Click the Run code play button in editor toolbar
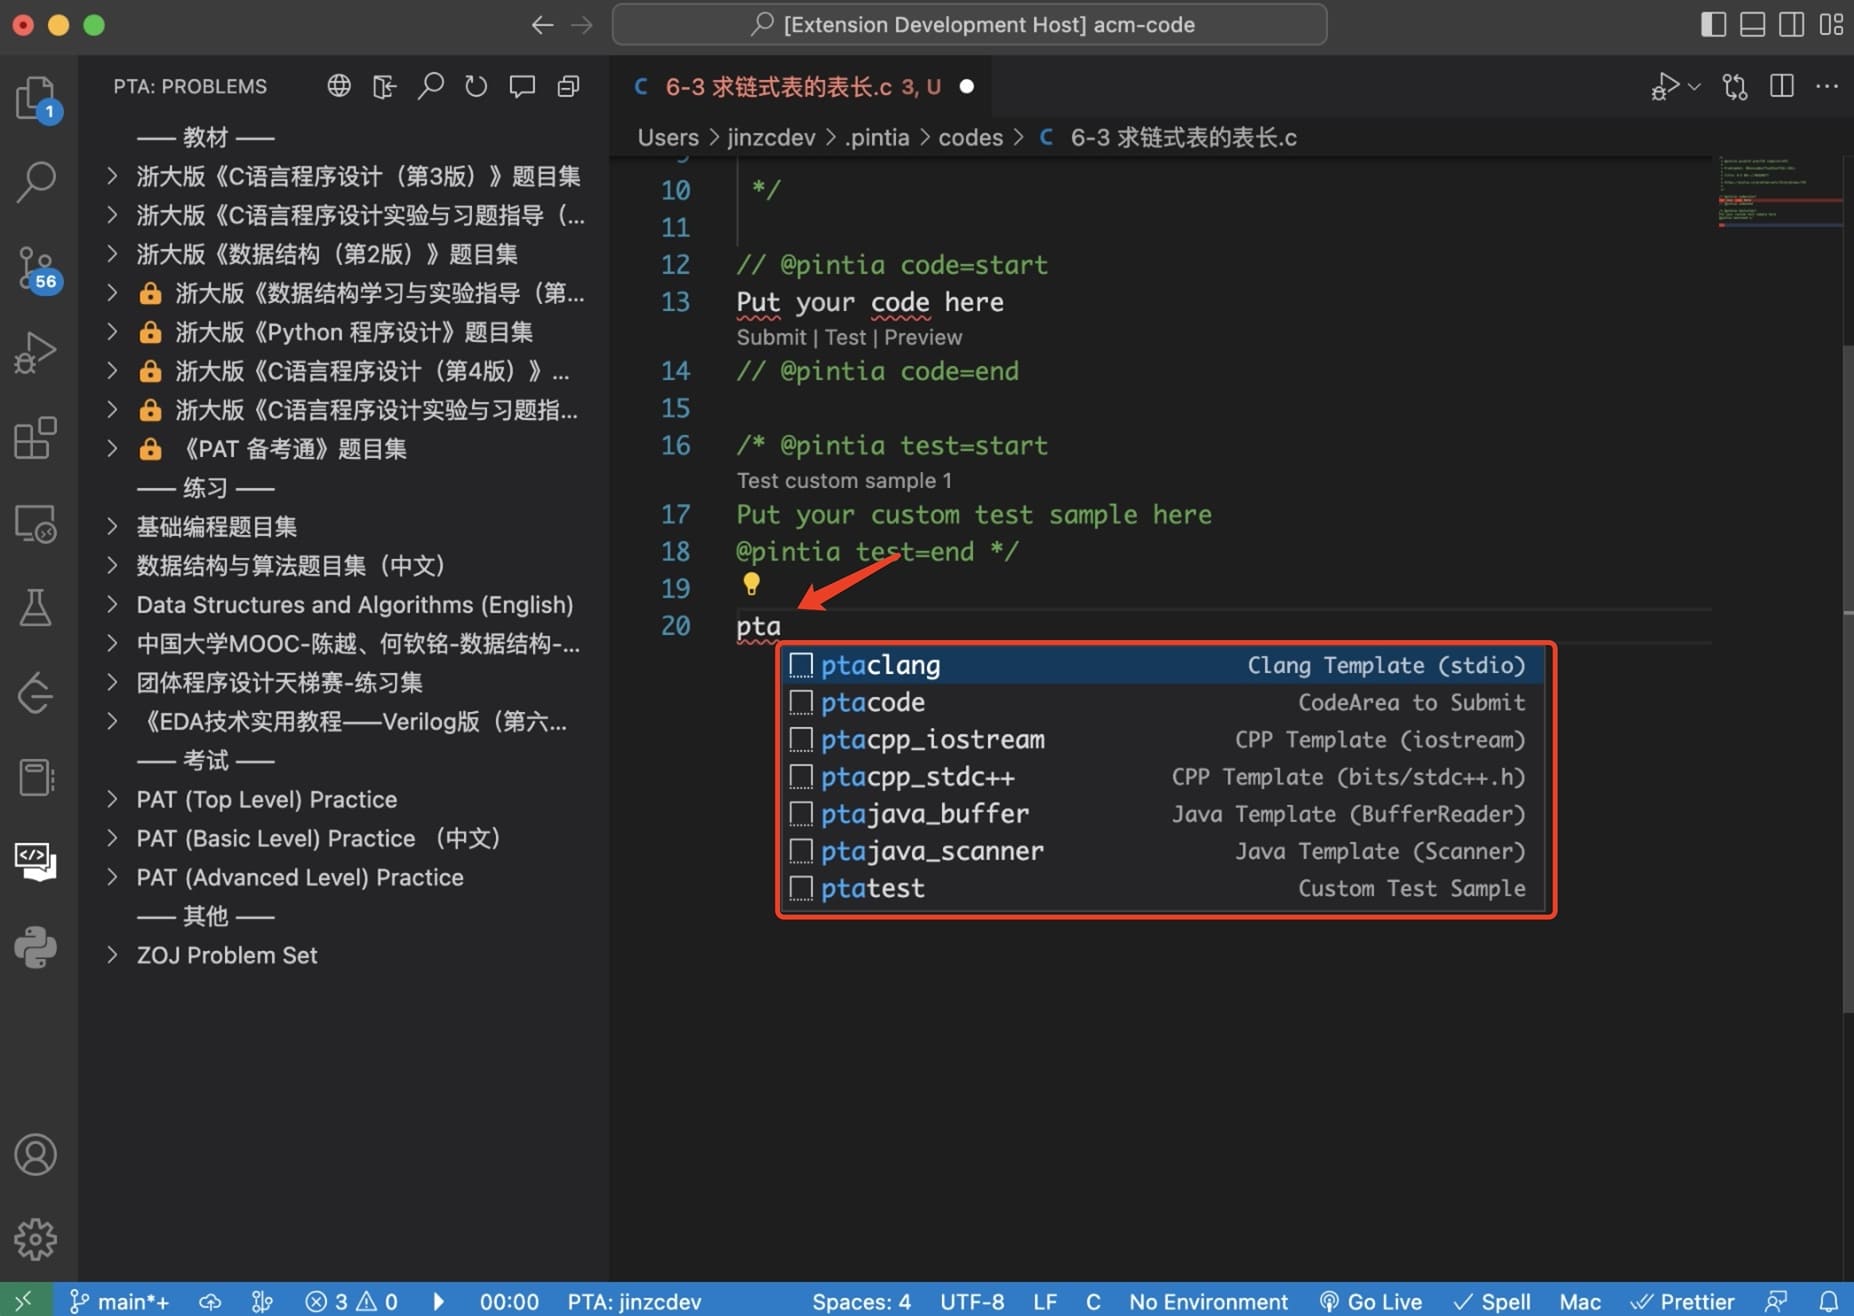 pyautogui.click(x=1664, y=86)
